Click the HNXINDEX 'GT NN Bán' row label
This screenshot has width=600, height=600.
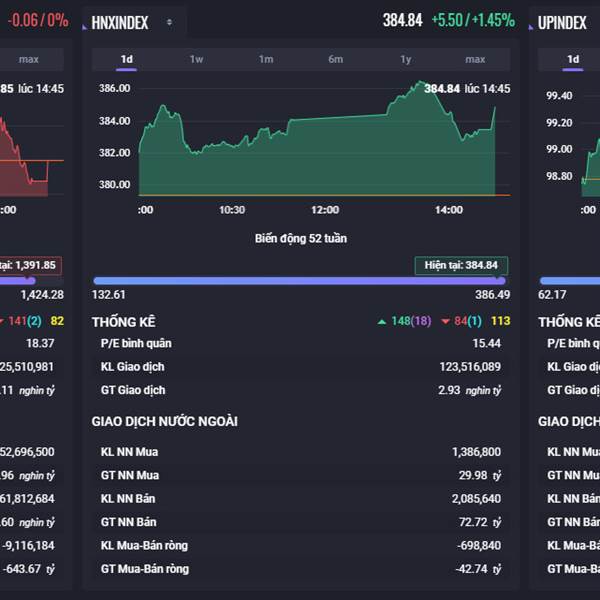(129, 522)
